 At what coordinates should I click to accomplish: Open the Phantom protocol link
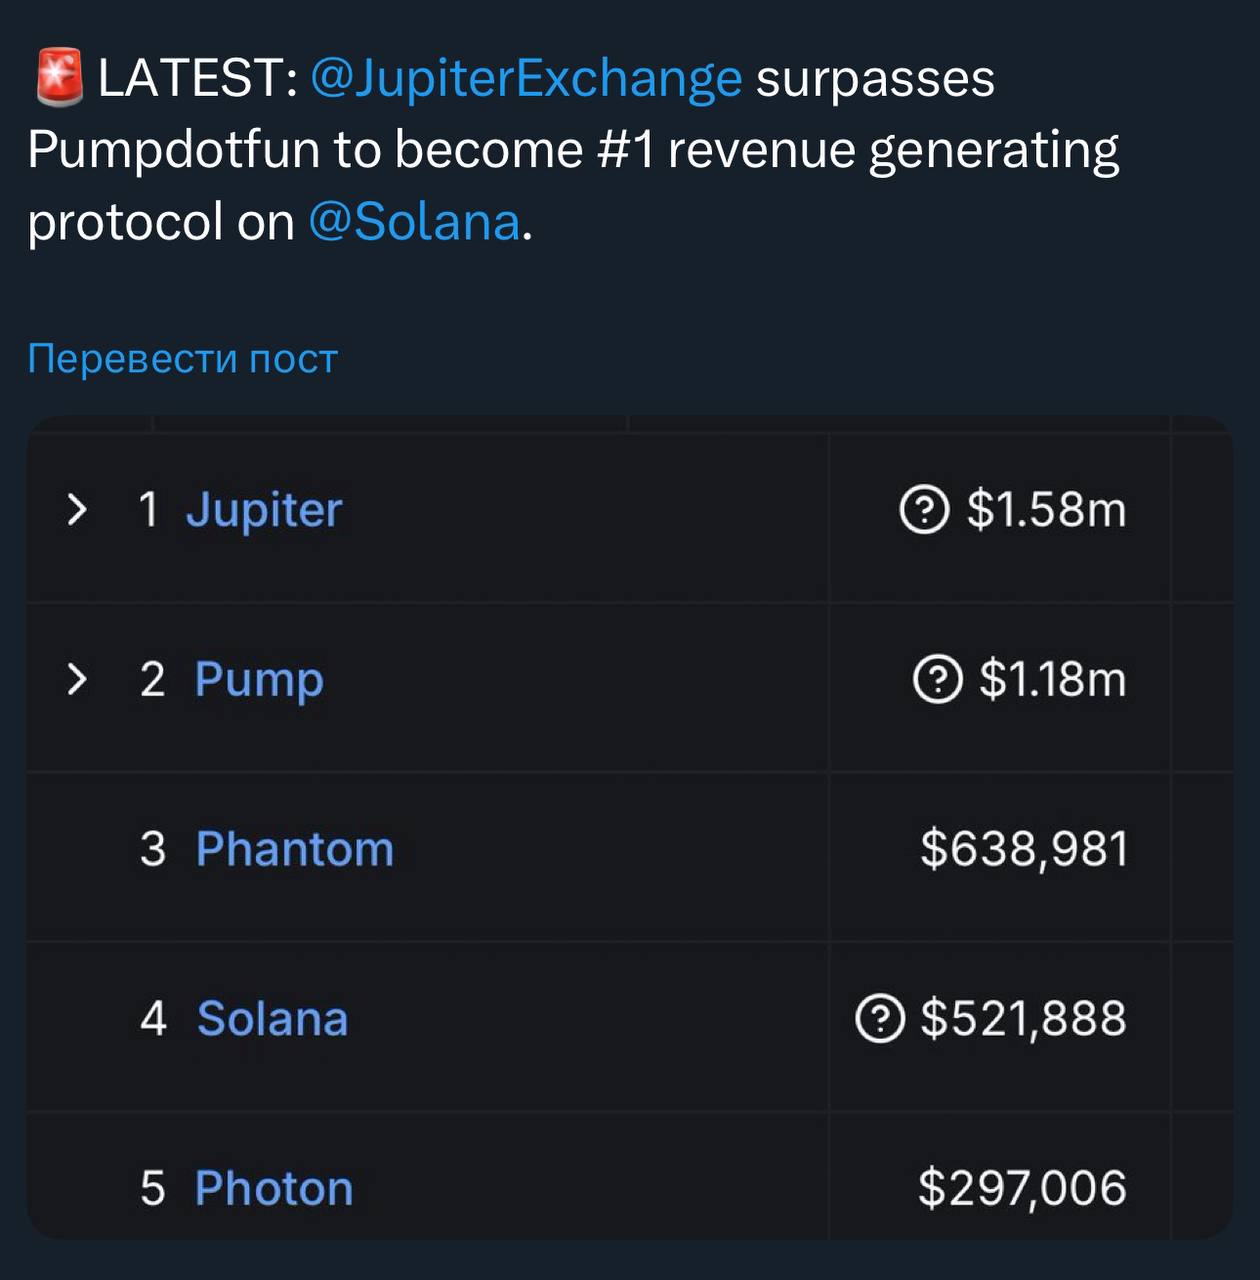(295, 849)
